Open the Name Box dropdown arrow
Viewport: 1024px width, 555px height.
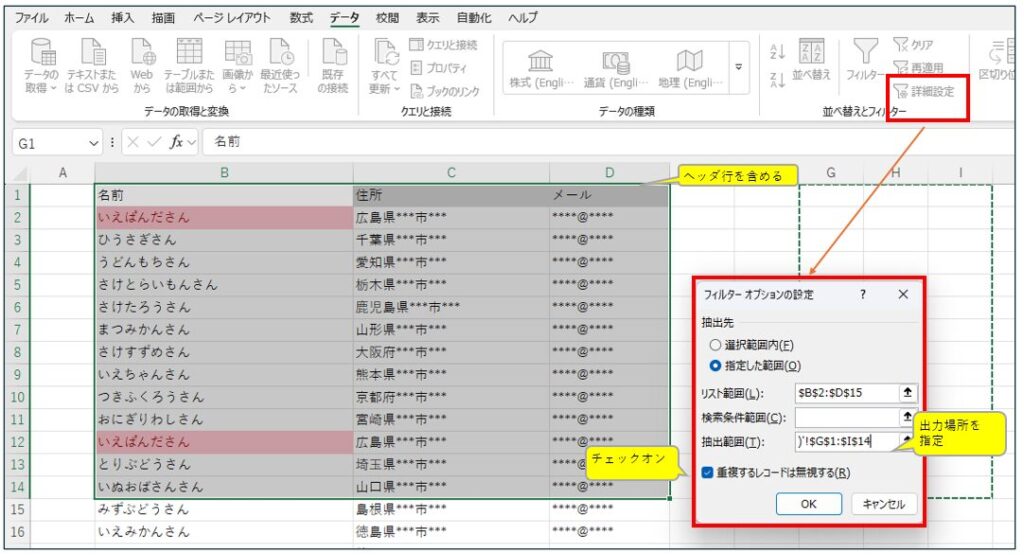pyautogui.click(x=95, y=143)
